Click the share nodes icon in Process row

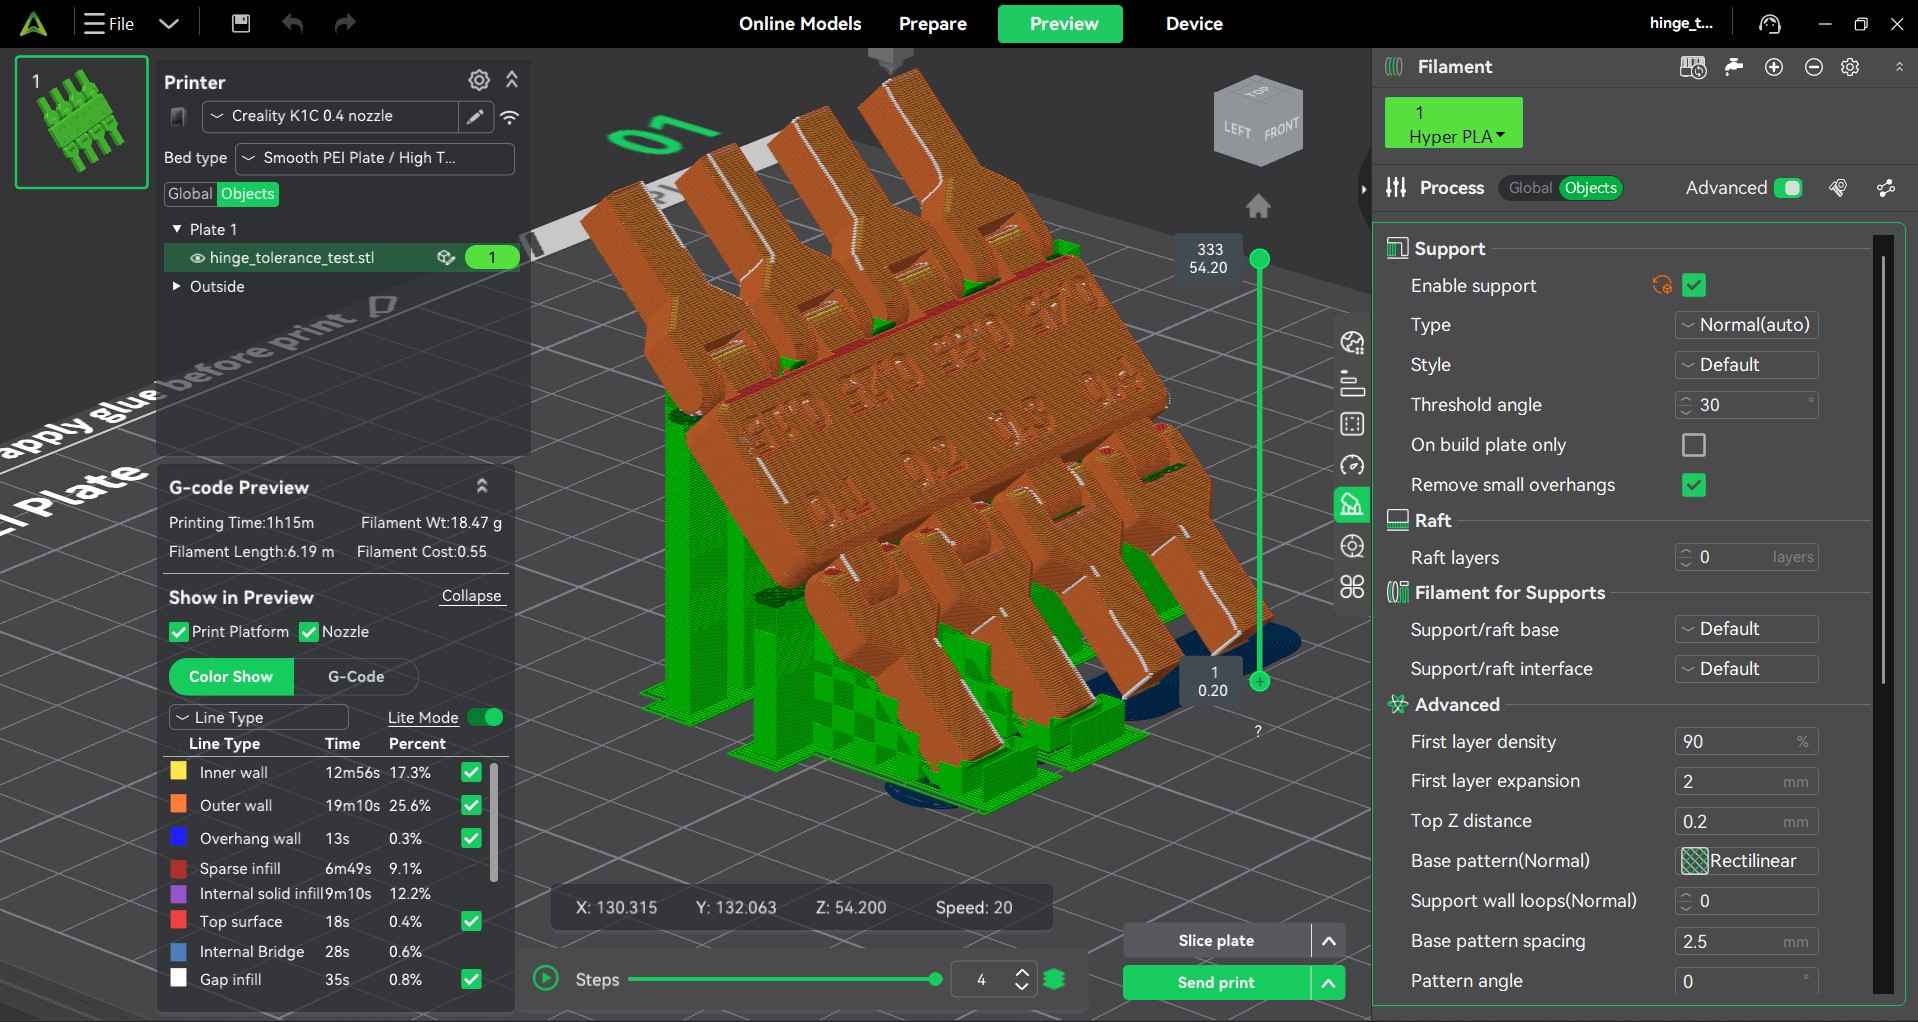point(1886,188)
